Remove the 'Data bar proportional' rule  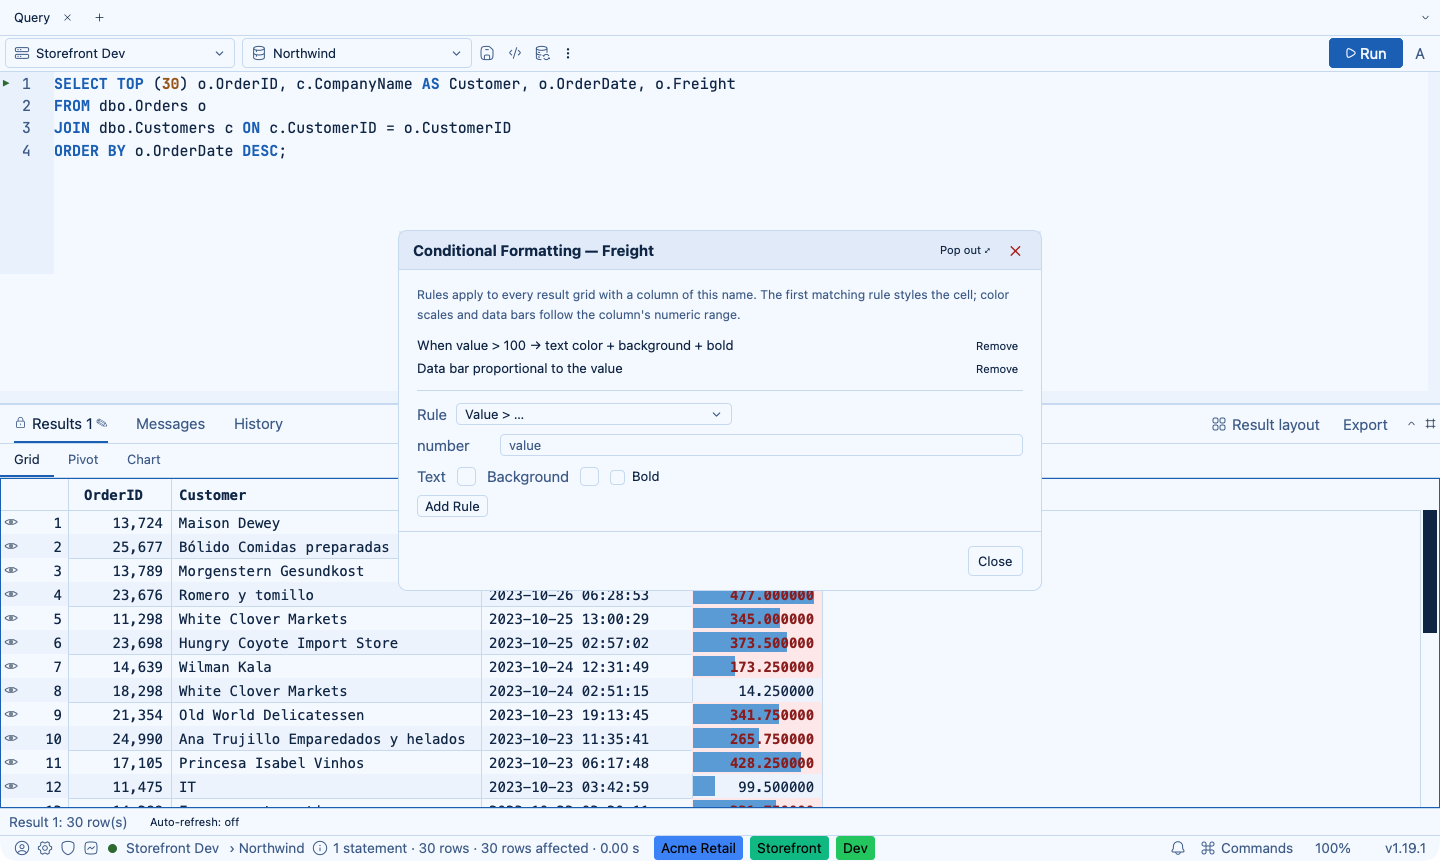(997, 369)
